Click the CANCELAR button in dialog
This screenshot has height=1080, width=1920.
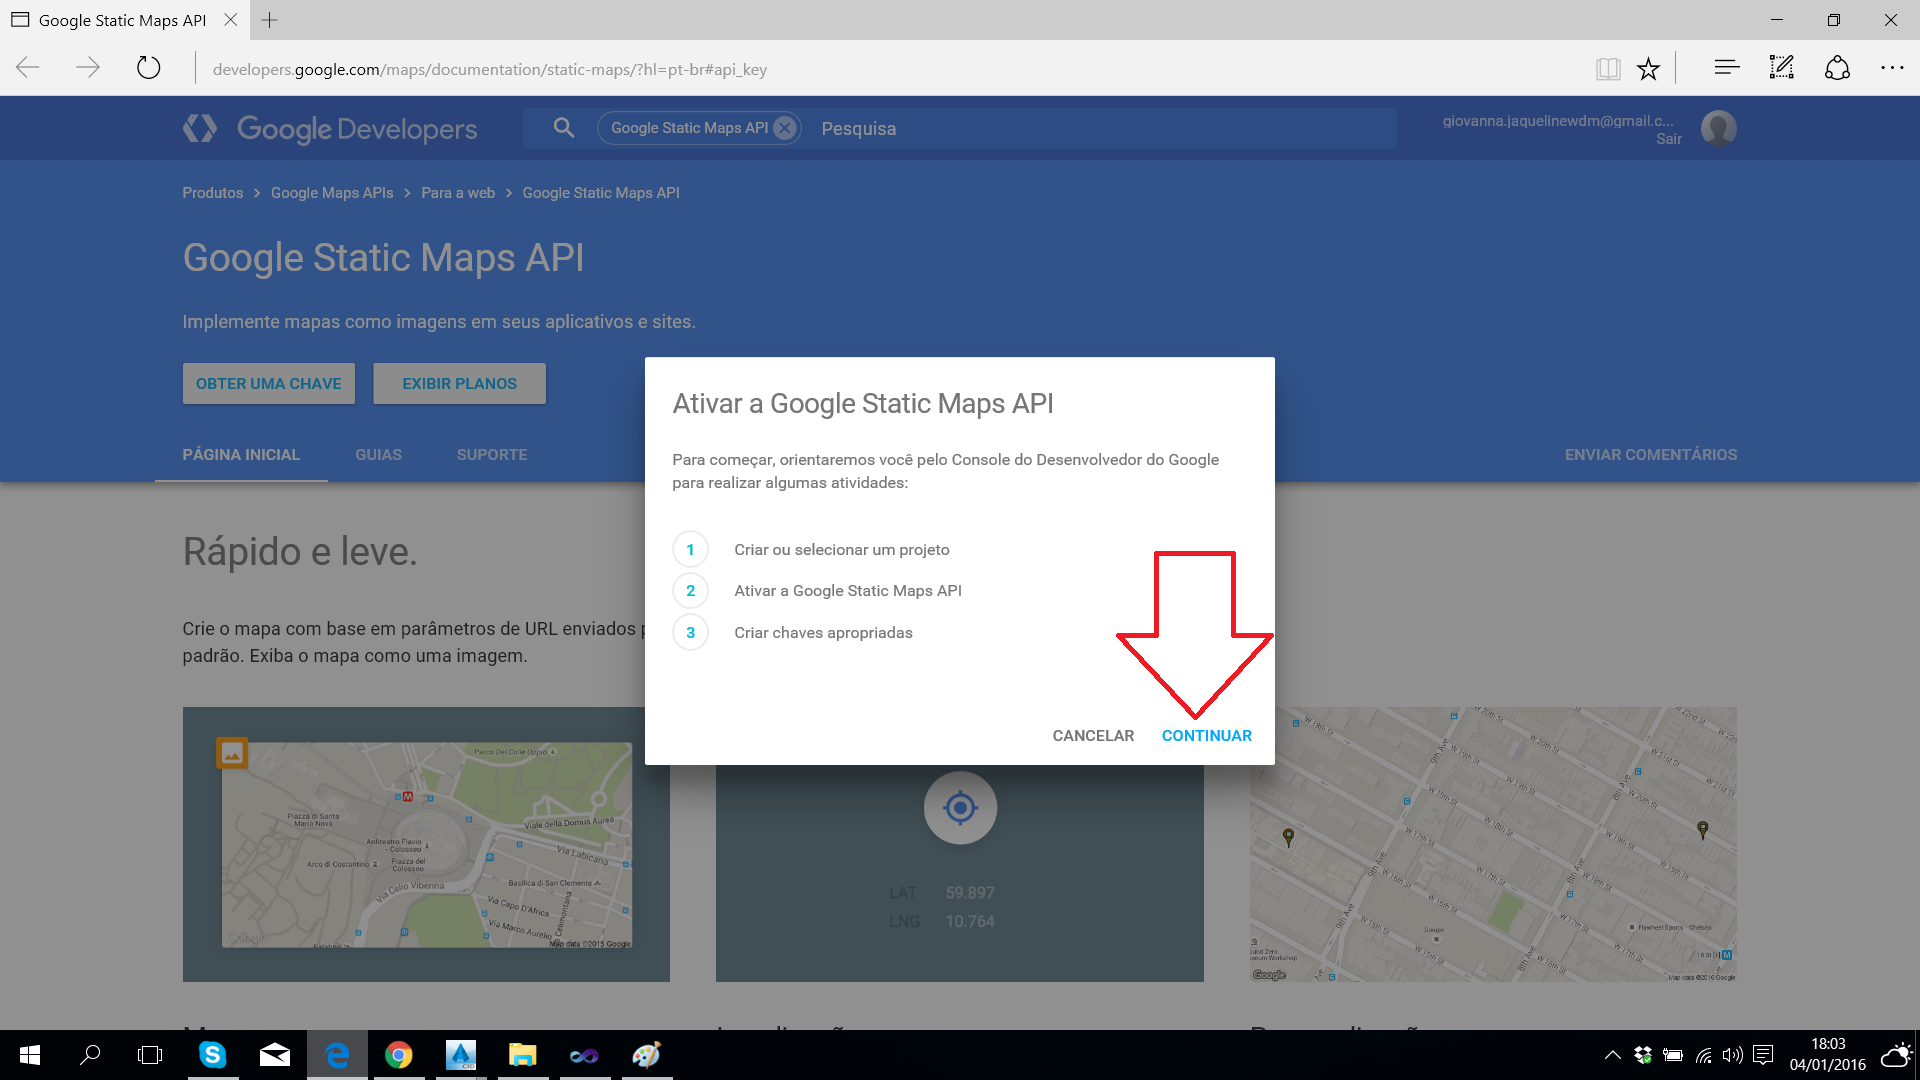1093,736
